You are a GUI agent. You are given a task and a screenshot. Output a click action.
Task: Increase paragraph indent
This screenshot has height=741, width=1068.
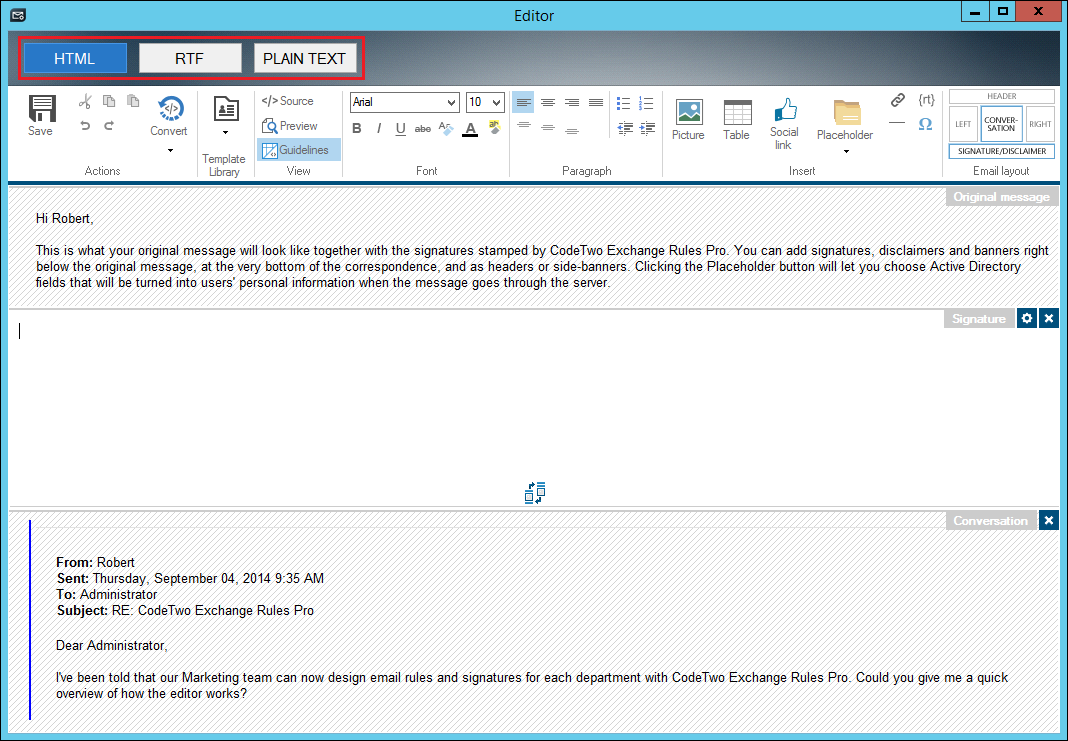pyautogui.click(x=647, y=127)
